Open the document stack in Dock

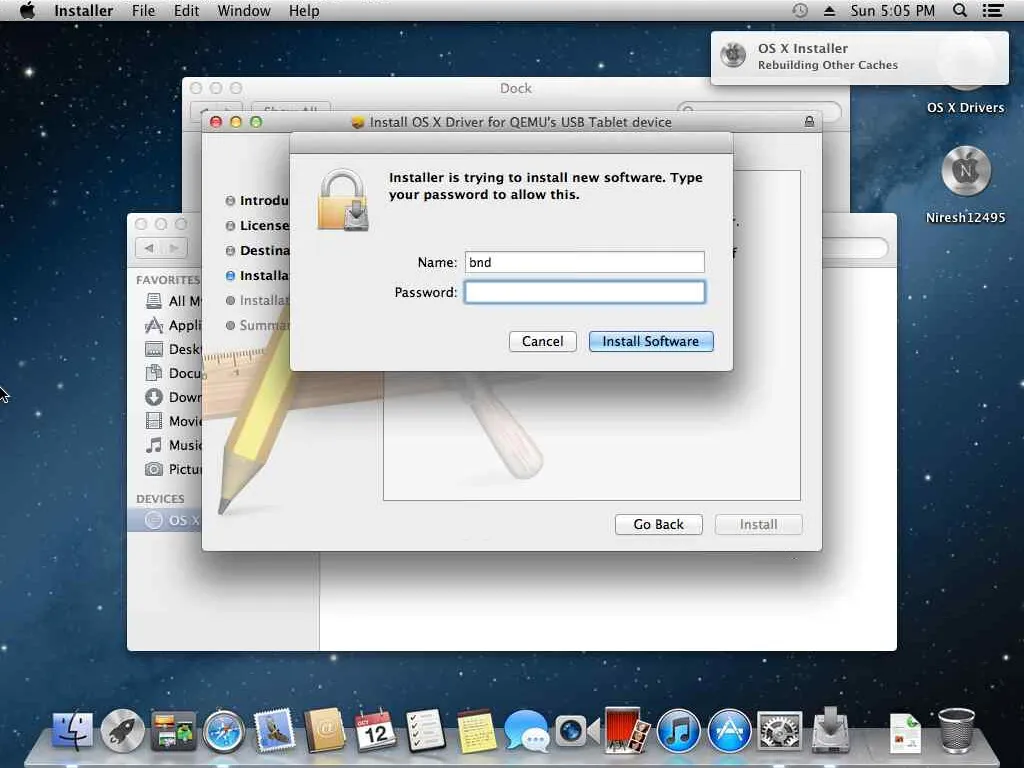point(906,733)
